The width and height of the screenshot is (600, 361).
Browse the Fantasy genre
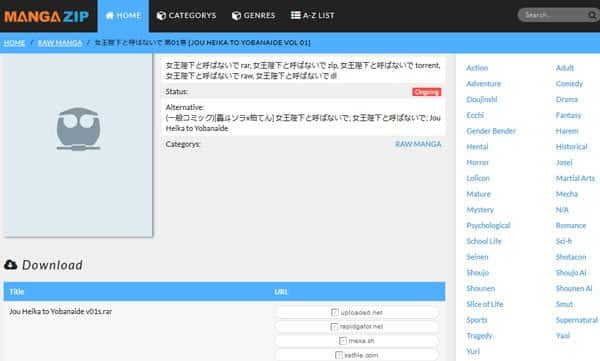coord(568,115)
